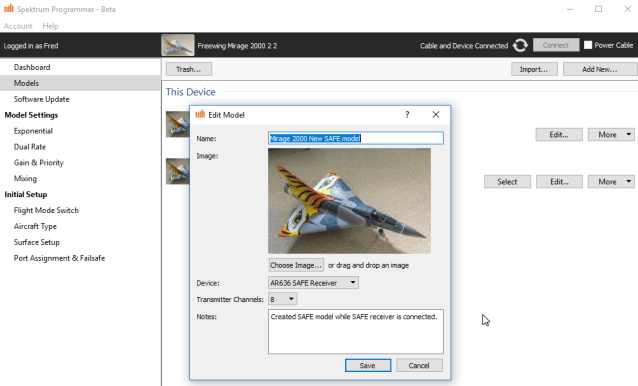Expand the More dropdown for the second model
638x386 pixels.
tap(611, 182)
